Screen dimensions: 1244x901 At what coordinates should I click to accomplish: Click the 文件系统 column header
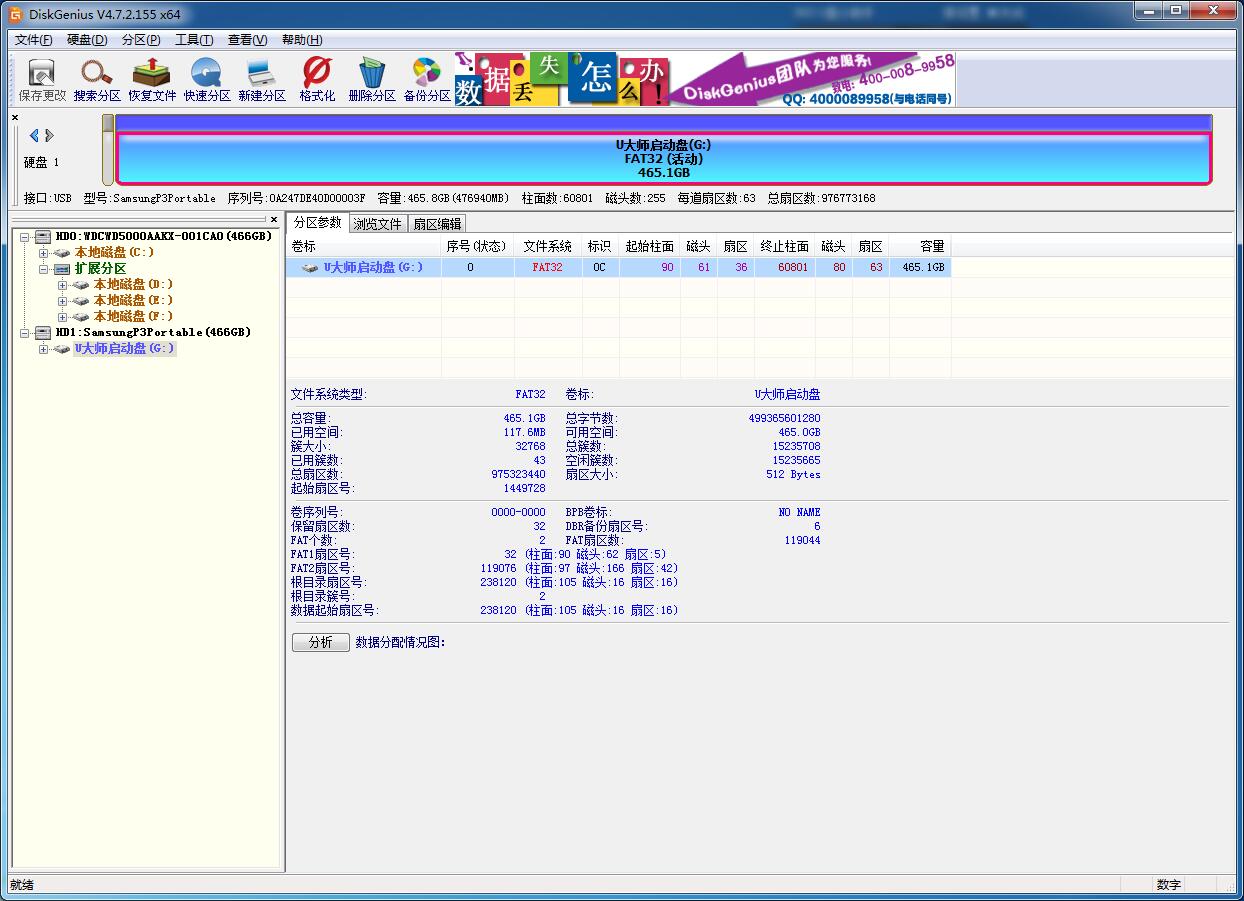coord(548,246)
